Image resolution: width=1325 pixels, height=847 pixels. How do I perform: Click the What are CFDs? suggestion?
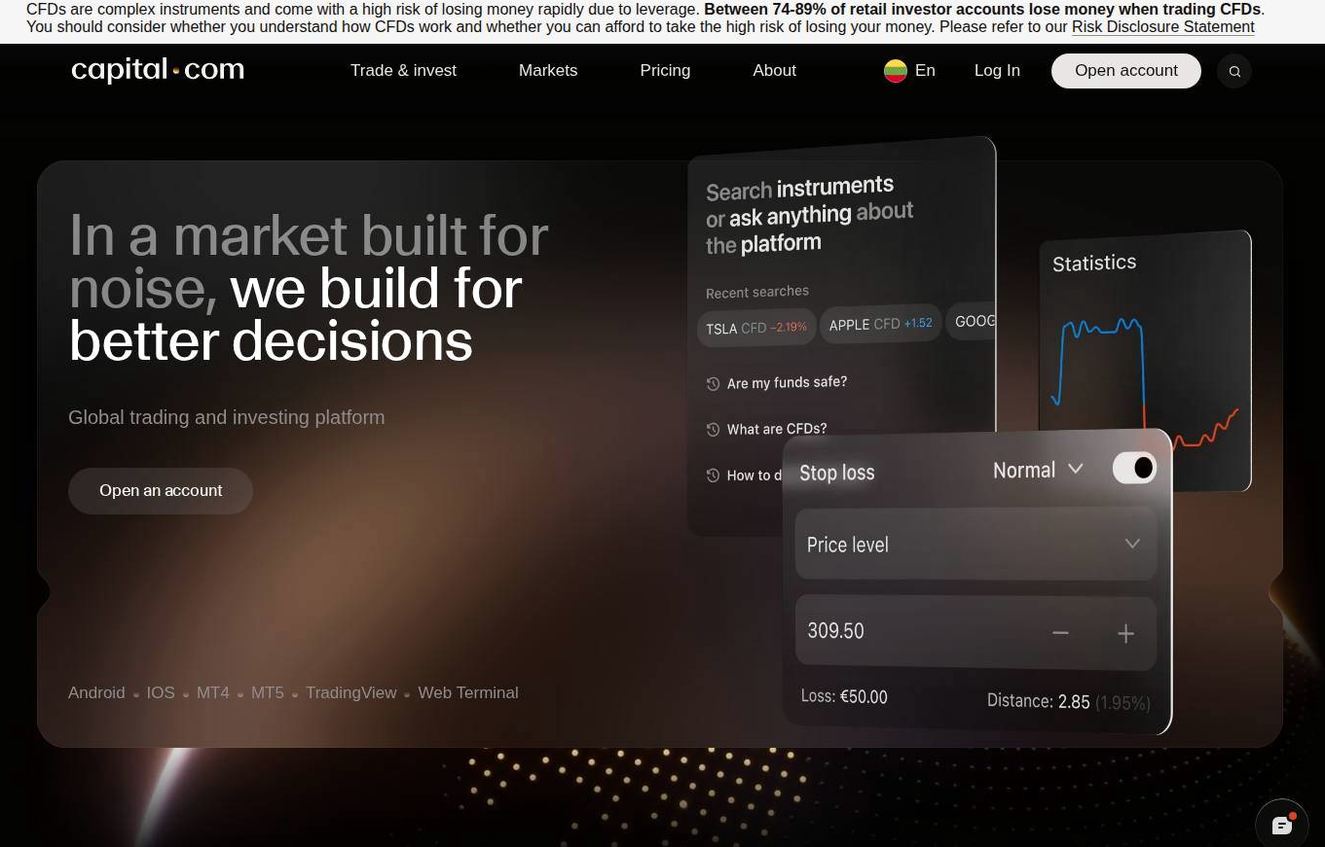(777, 429)
